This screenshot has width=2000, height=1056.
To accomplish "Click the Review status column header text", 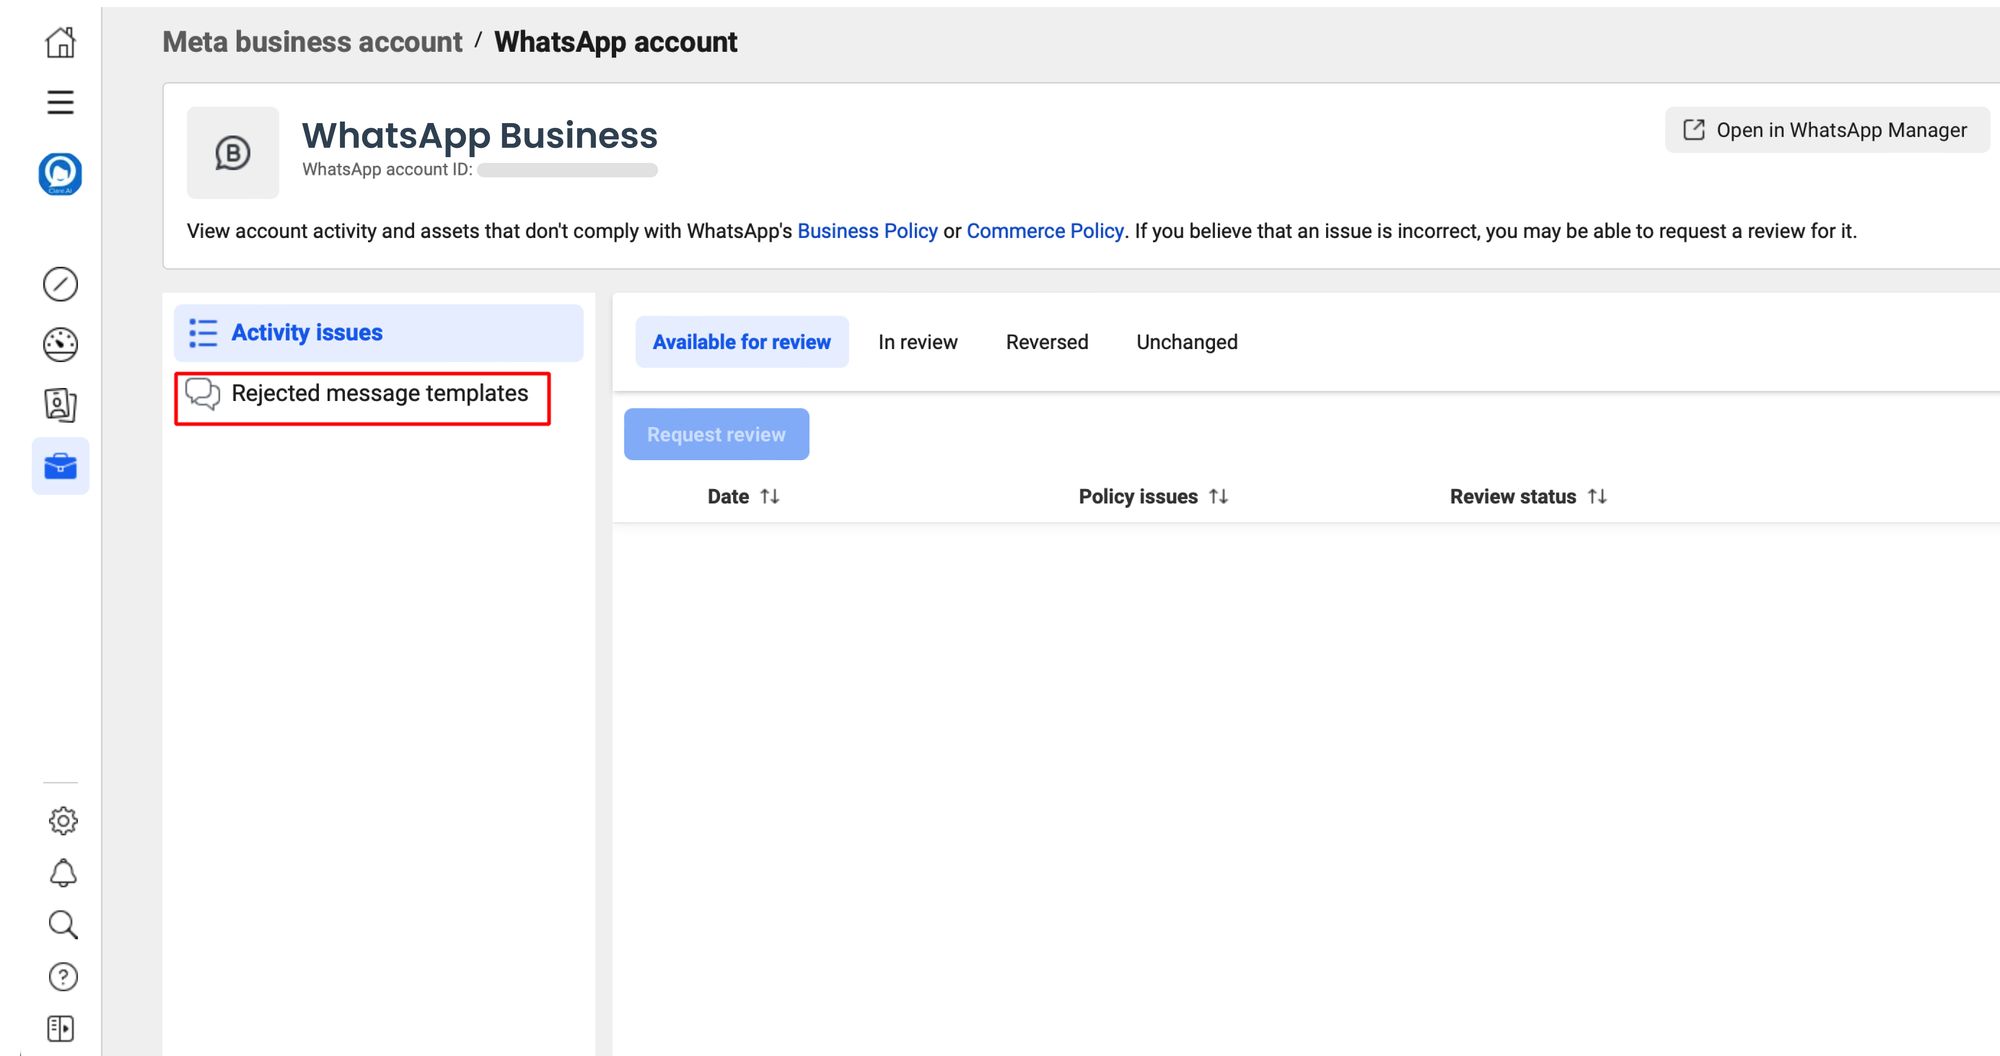I will (1513, 497).
